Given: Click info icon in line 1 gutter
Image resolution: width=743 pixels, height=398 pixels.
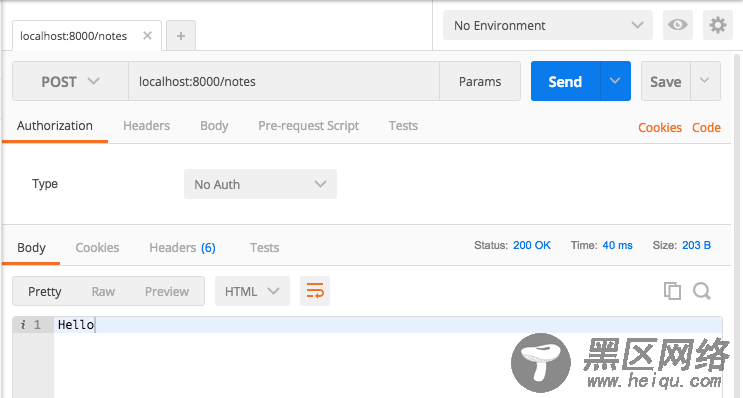Looking at the screenshot, I should coord(22,325).
